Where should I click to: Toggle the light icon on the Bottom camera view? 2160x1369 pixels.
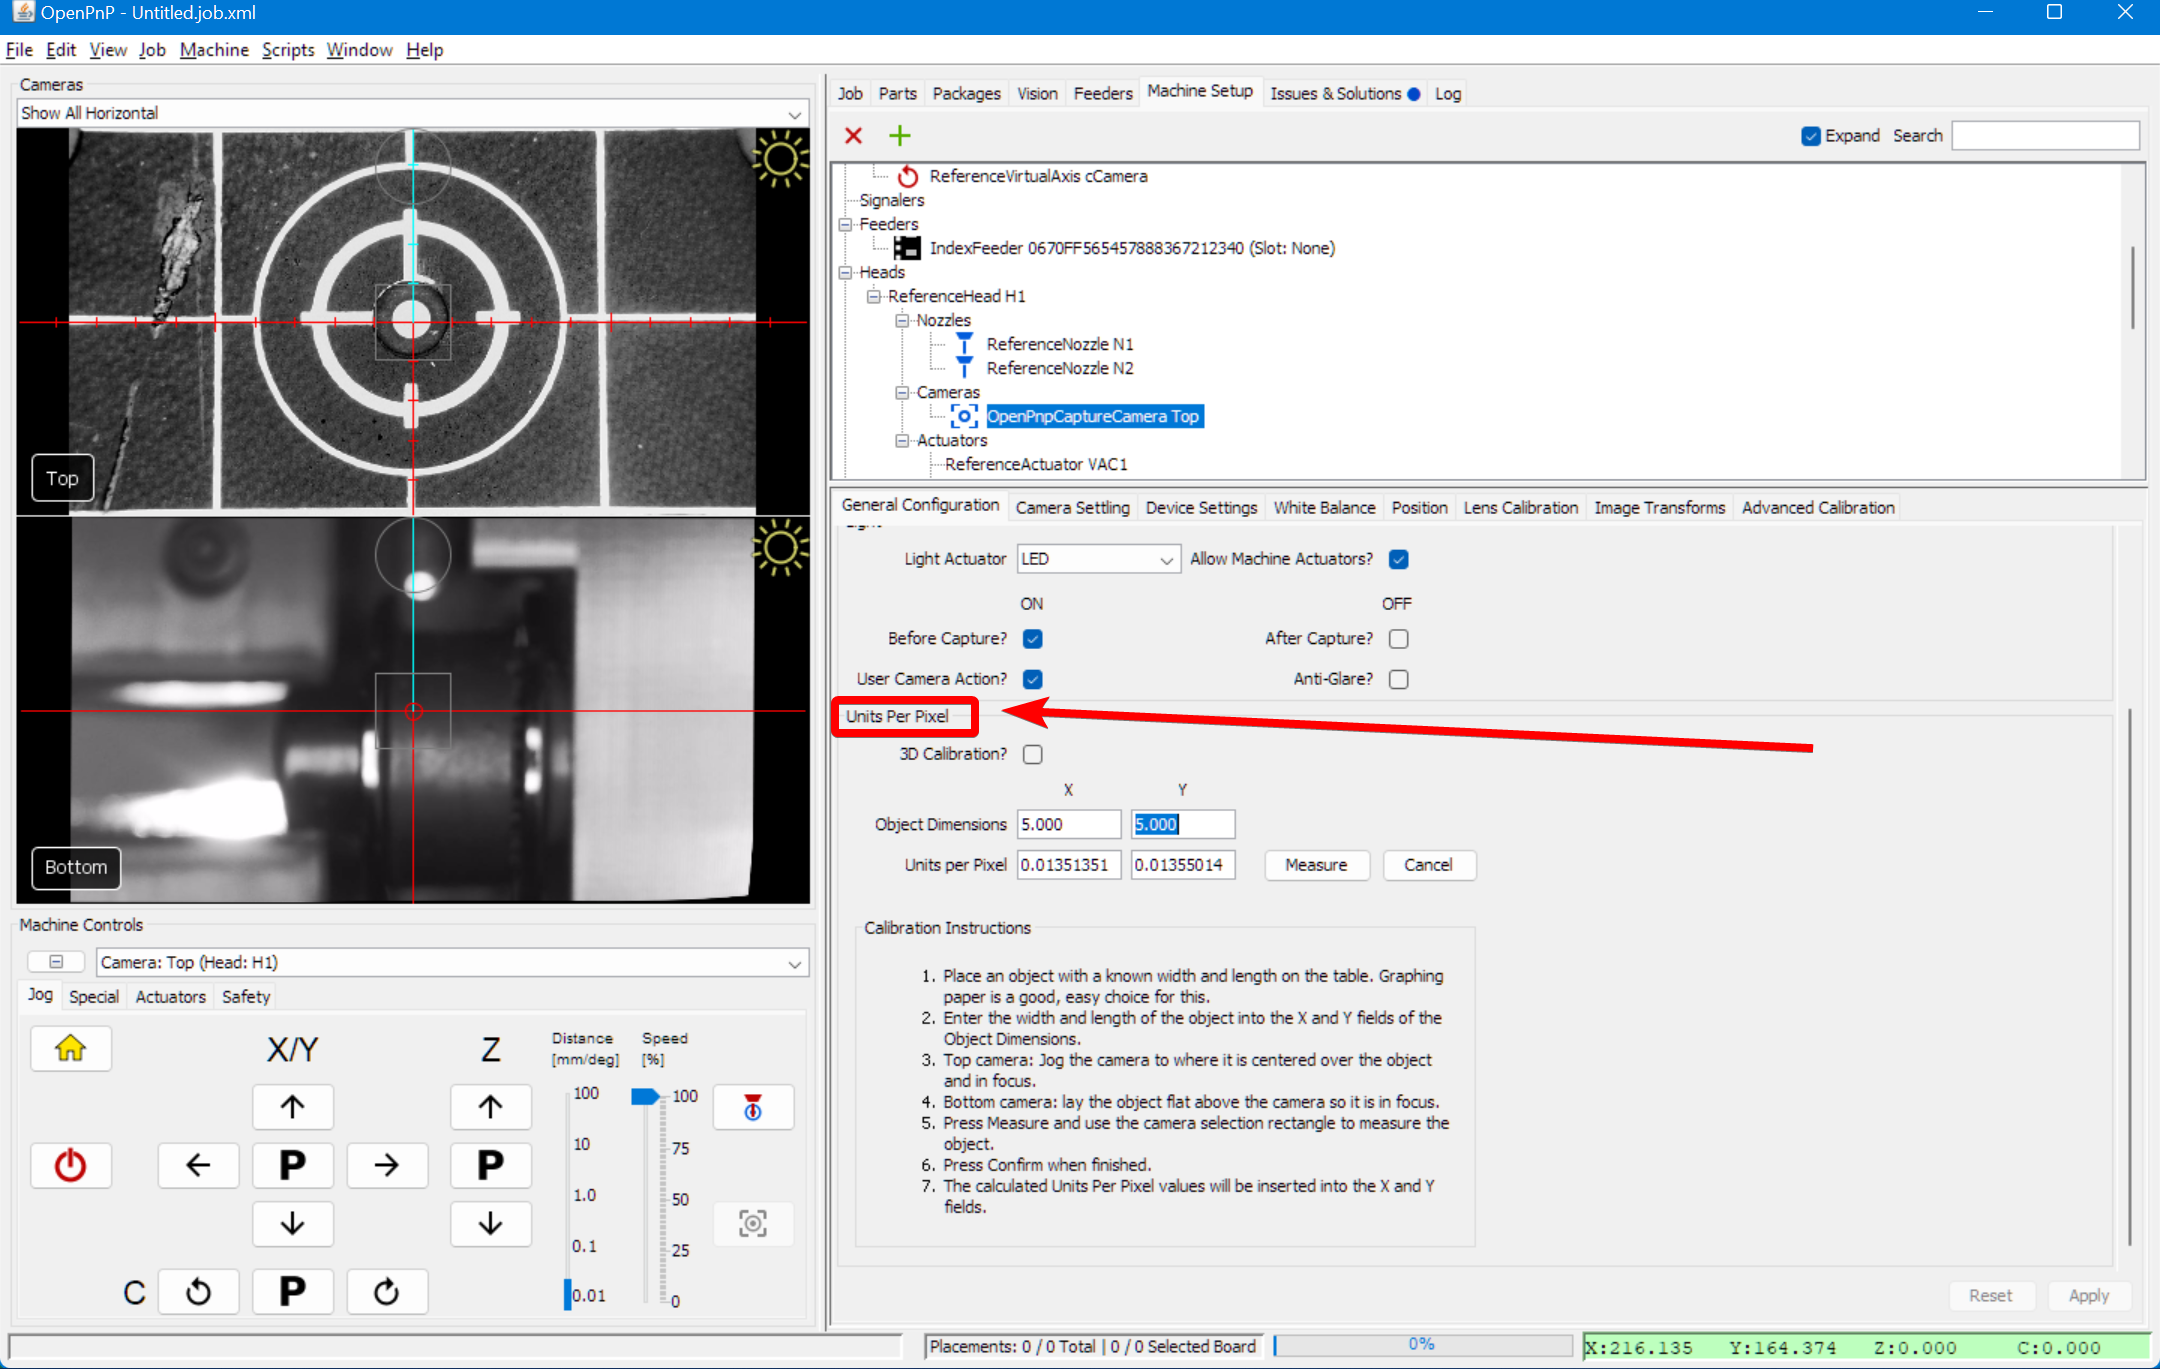click(x=781, y=547)
